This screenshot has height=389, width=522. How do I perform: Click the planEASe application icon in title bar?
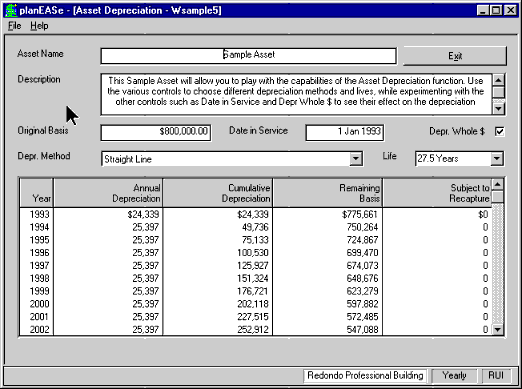[11, 10]
